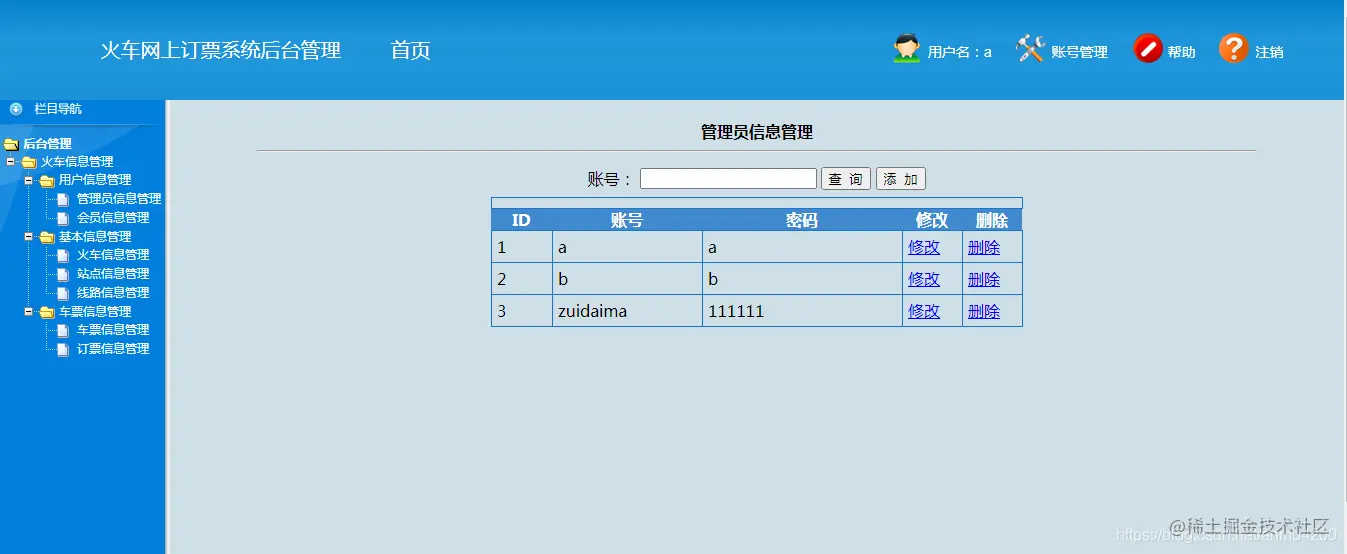The image size is (1347, 554).
Task: Click the 车票信息管理 folder icon
Action: coord(47,312)
